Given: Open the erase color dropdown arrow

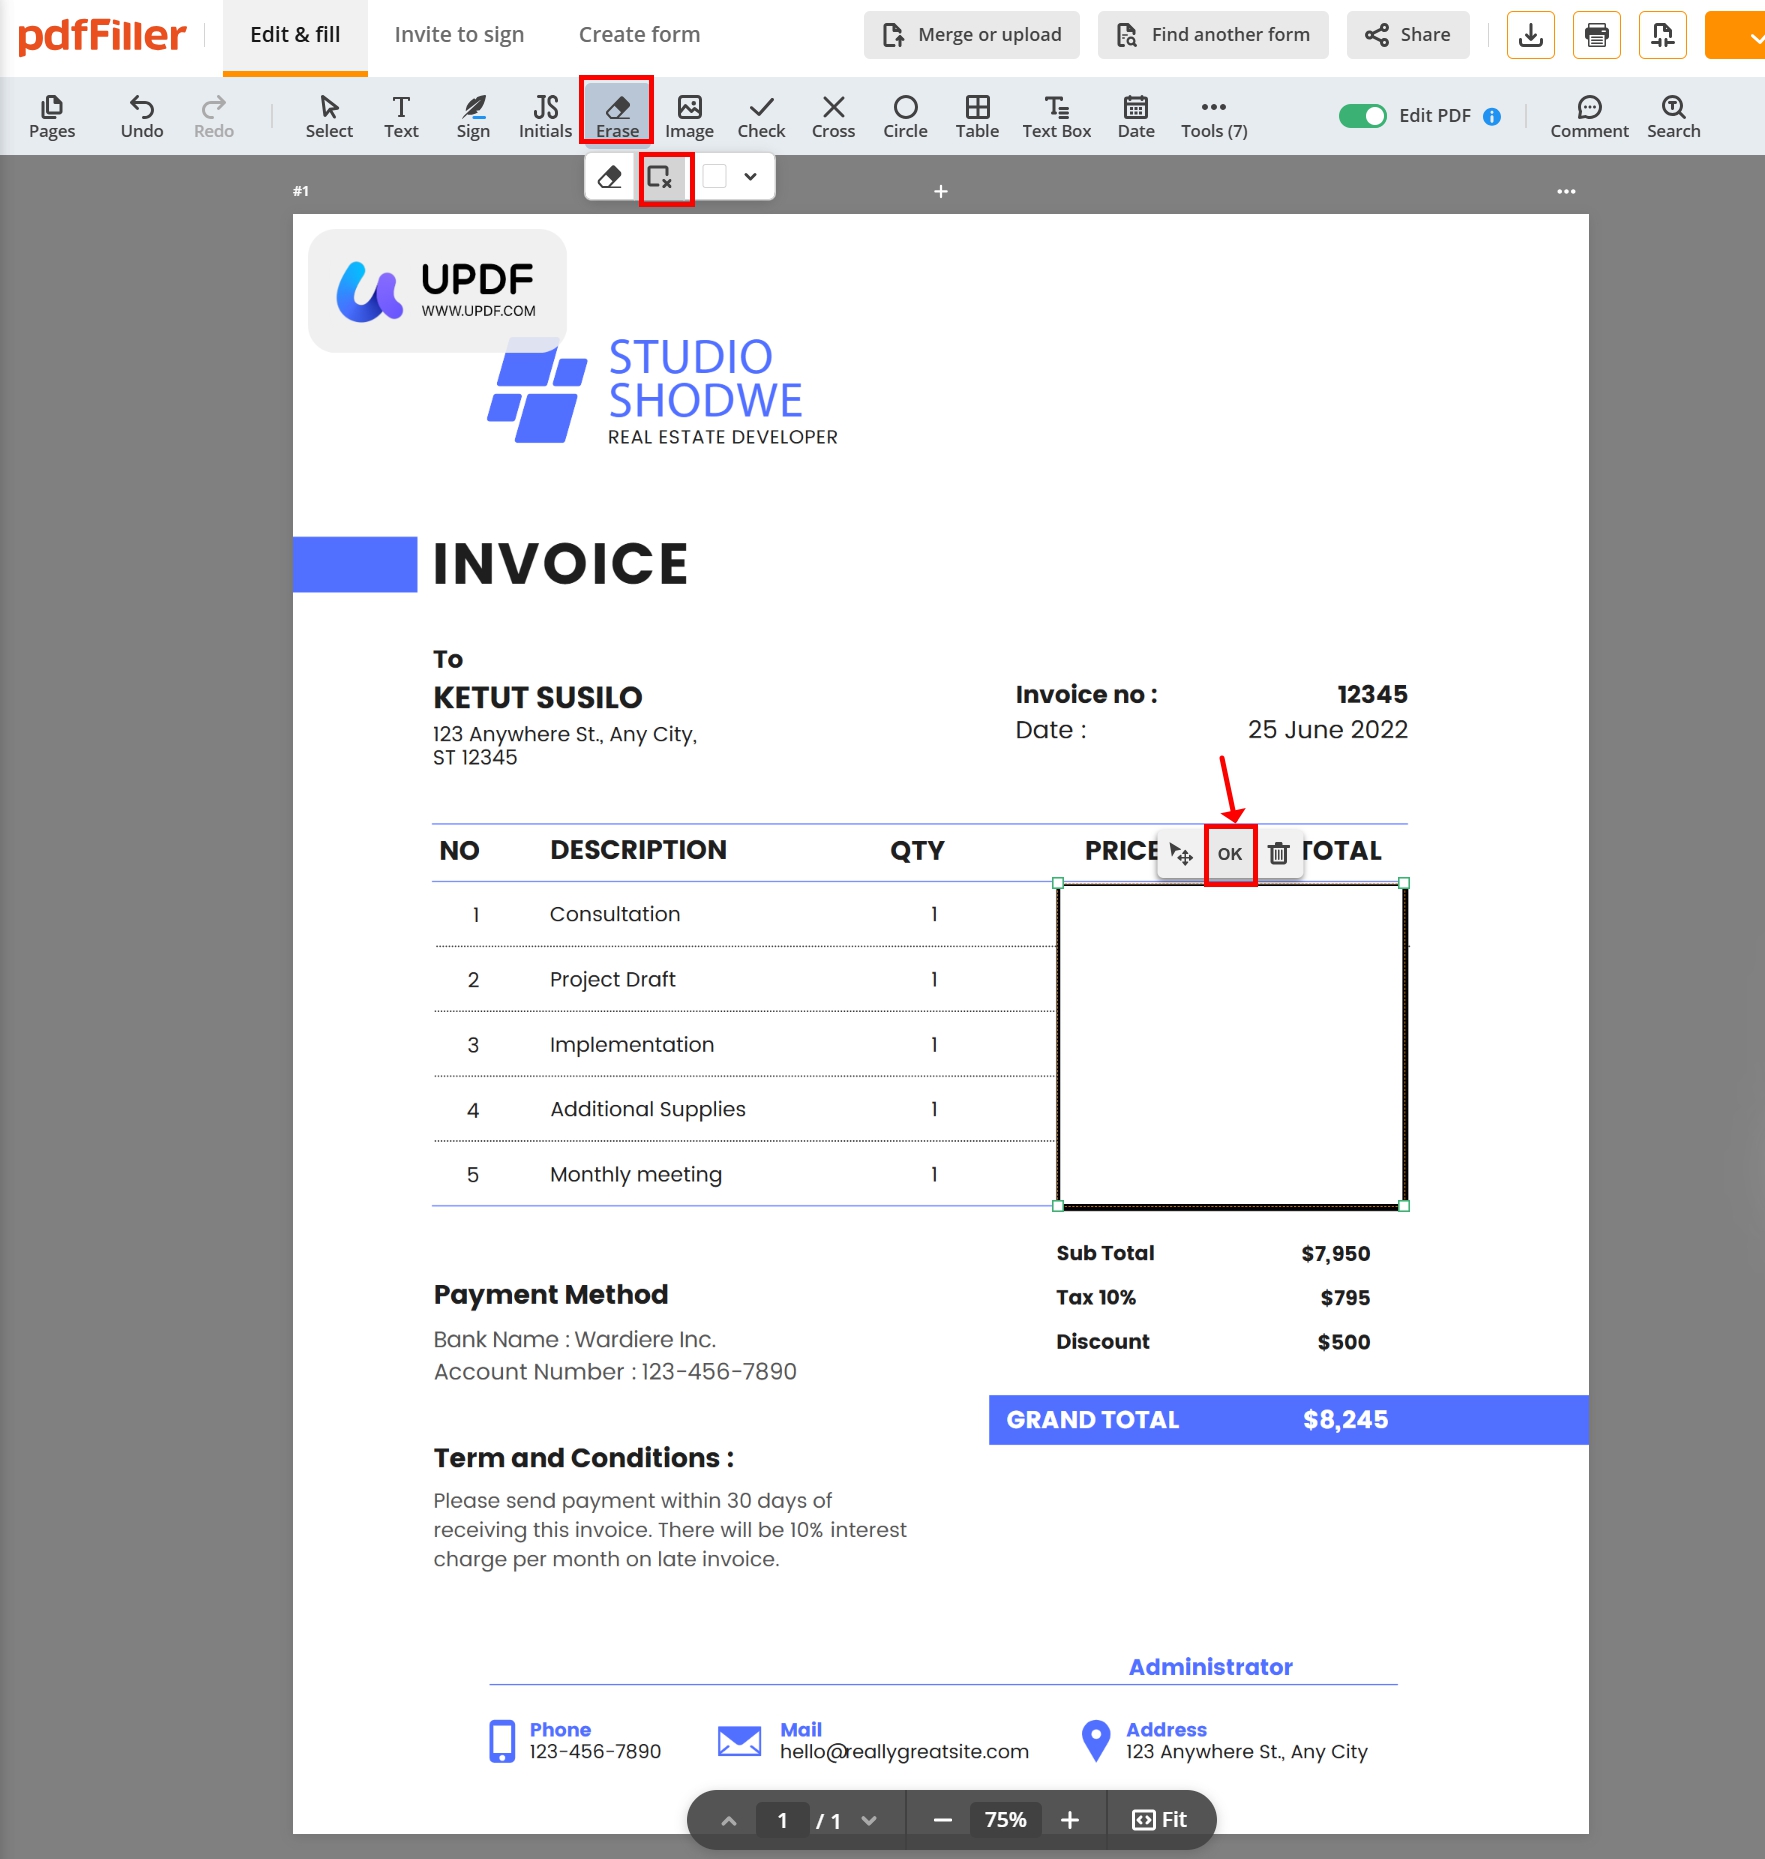Looking at the screenshot, I should (x=751, y=177).
